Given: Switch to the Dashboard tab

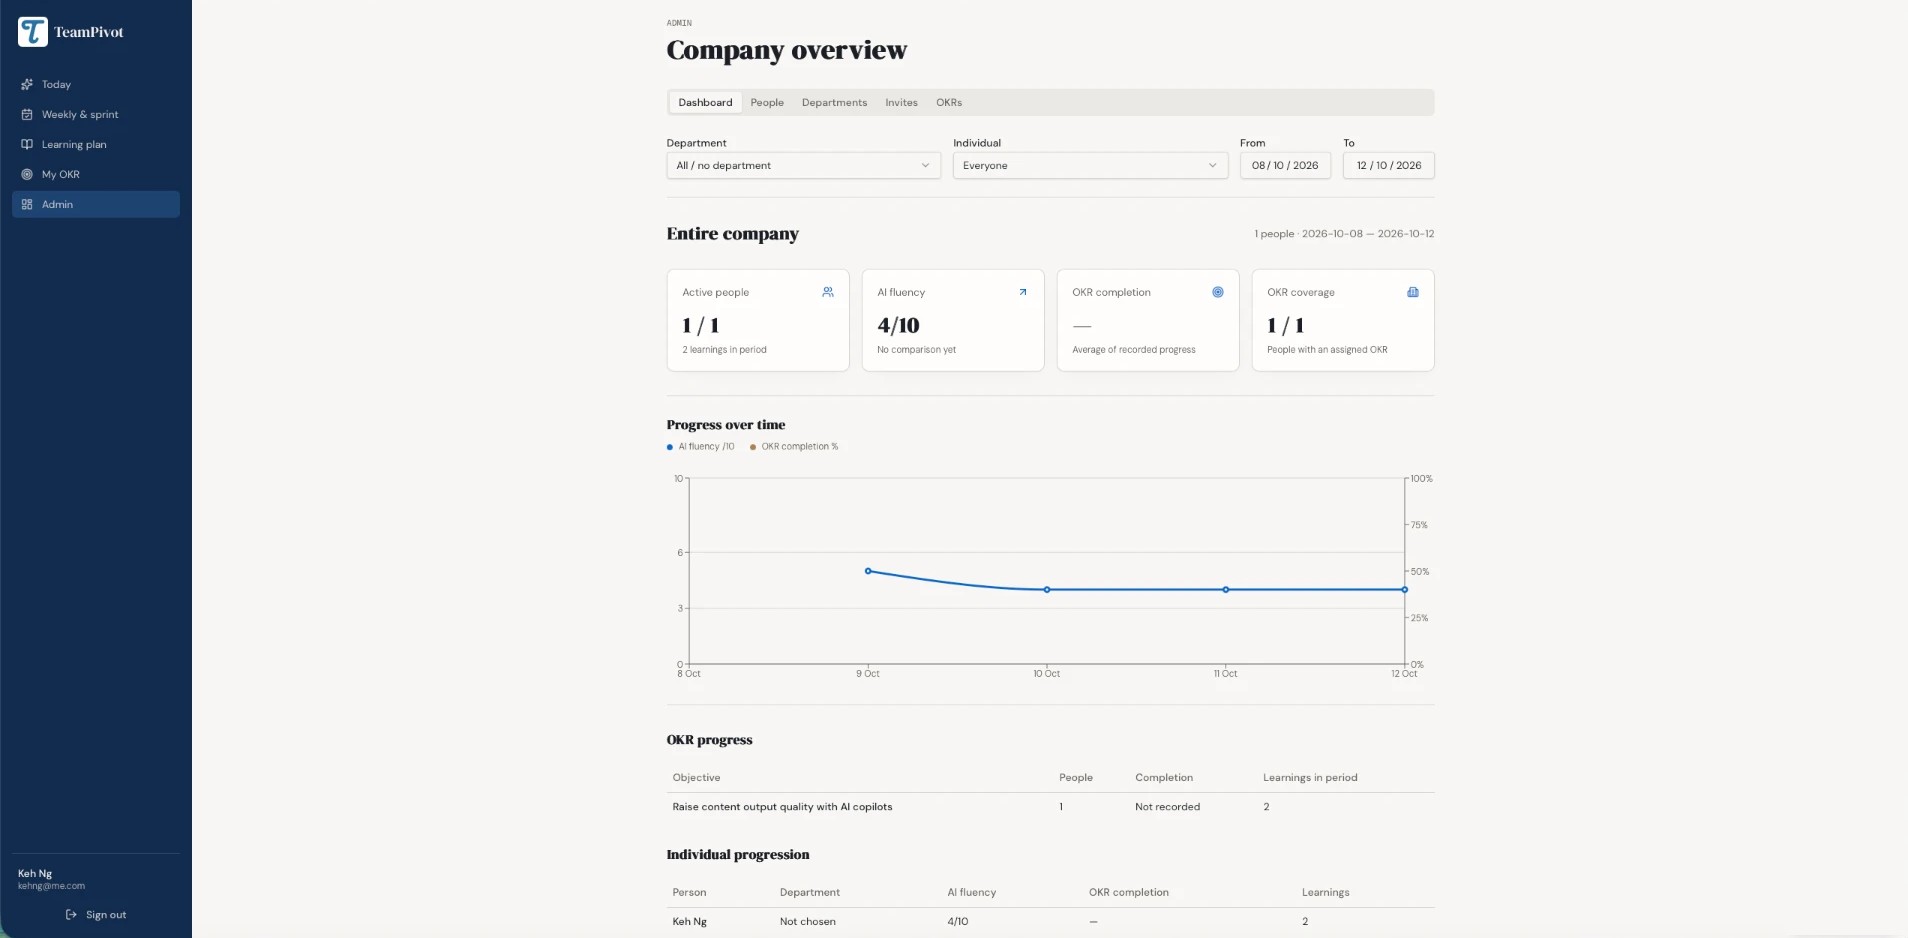Looking at the screenshot, I should pyautogui.click(x=705, y=102).
